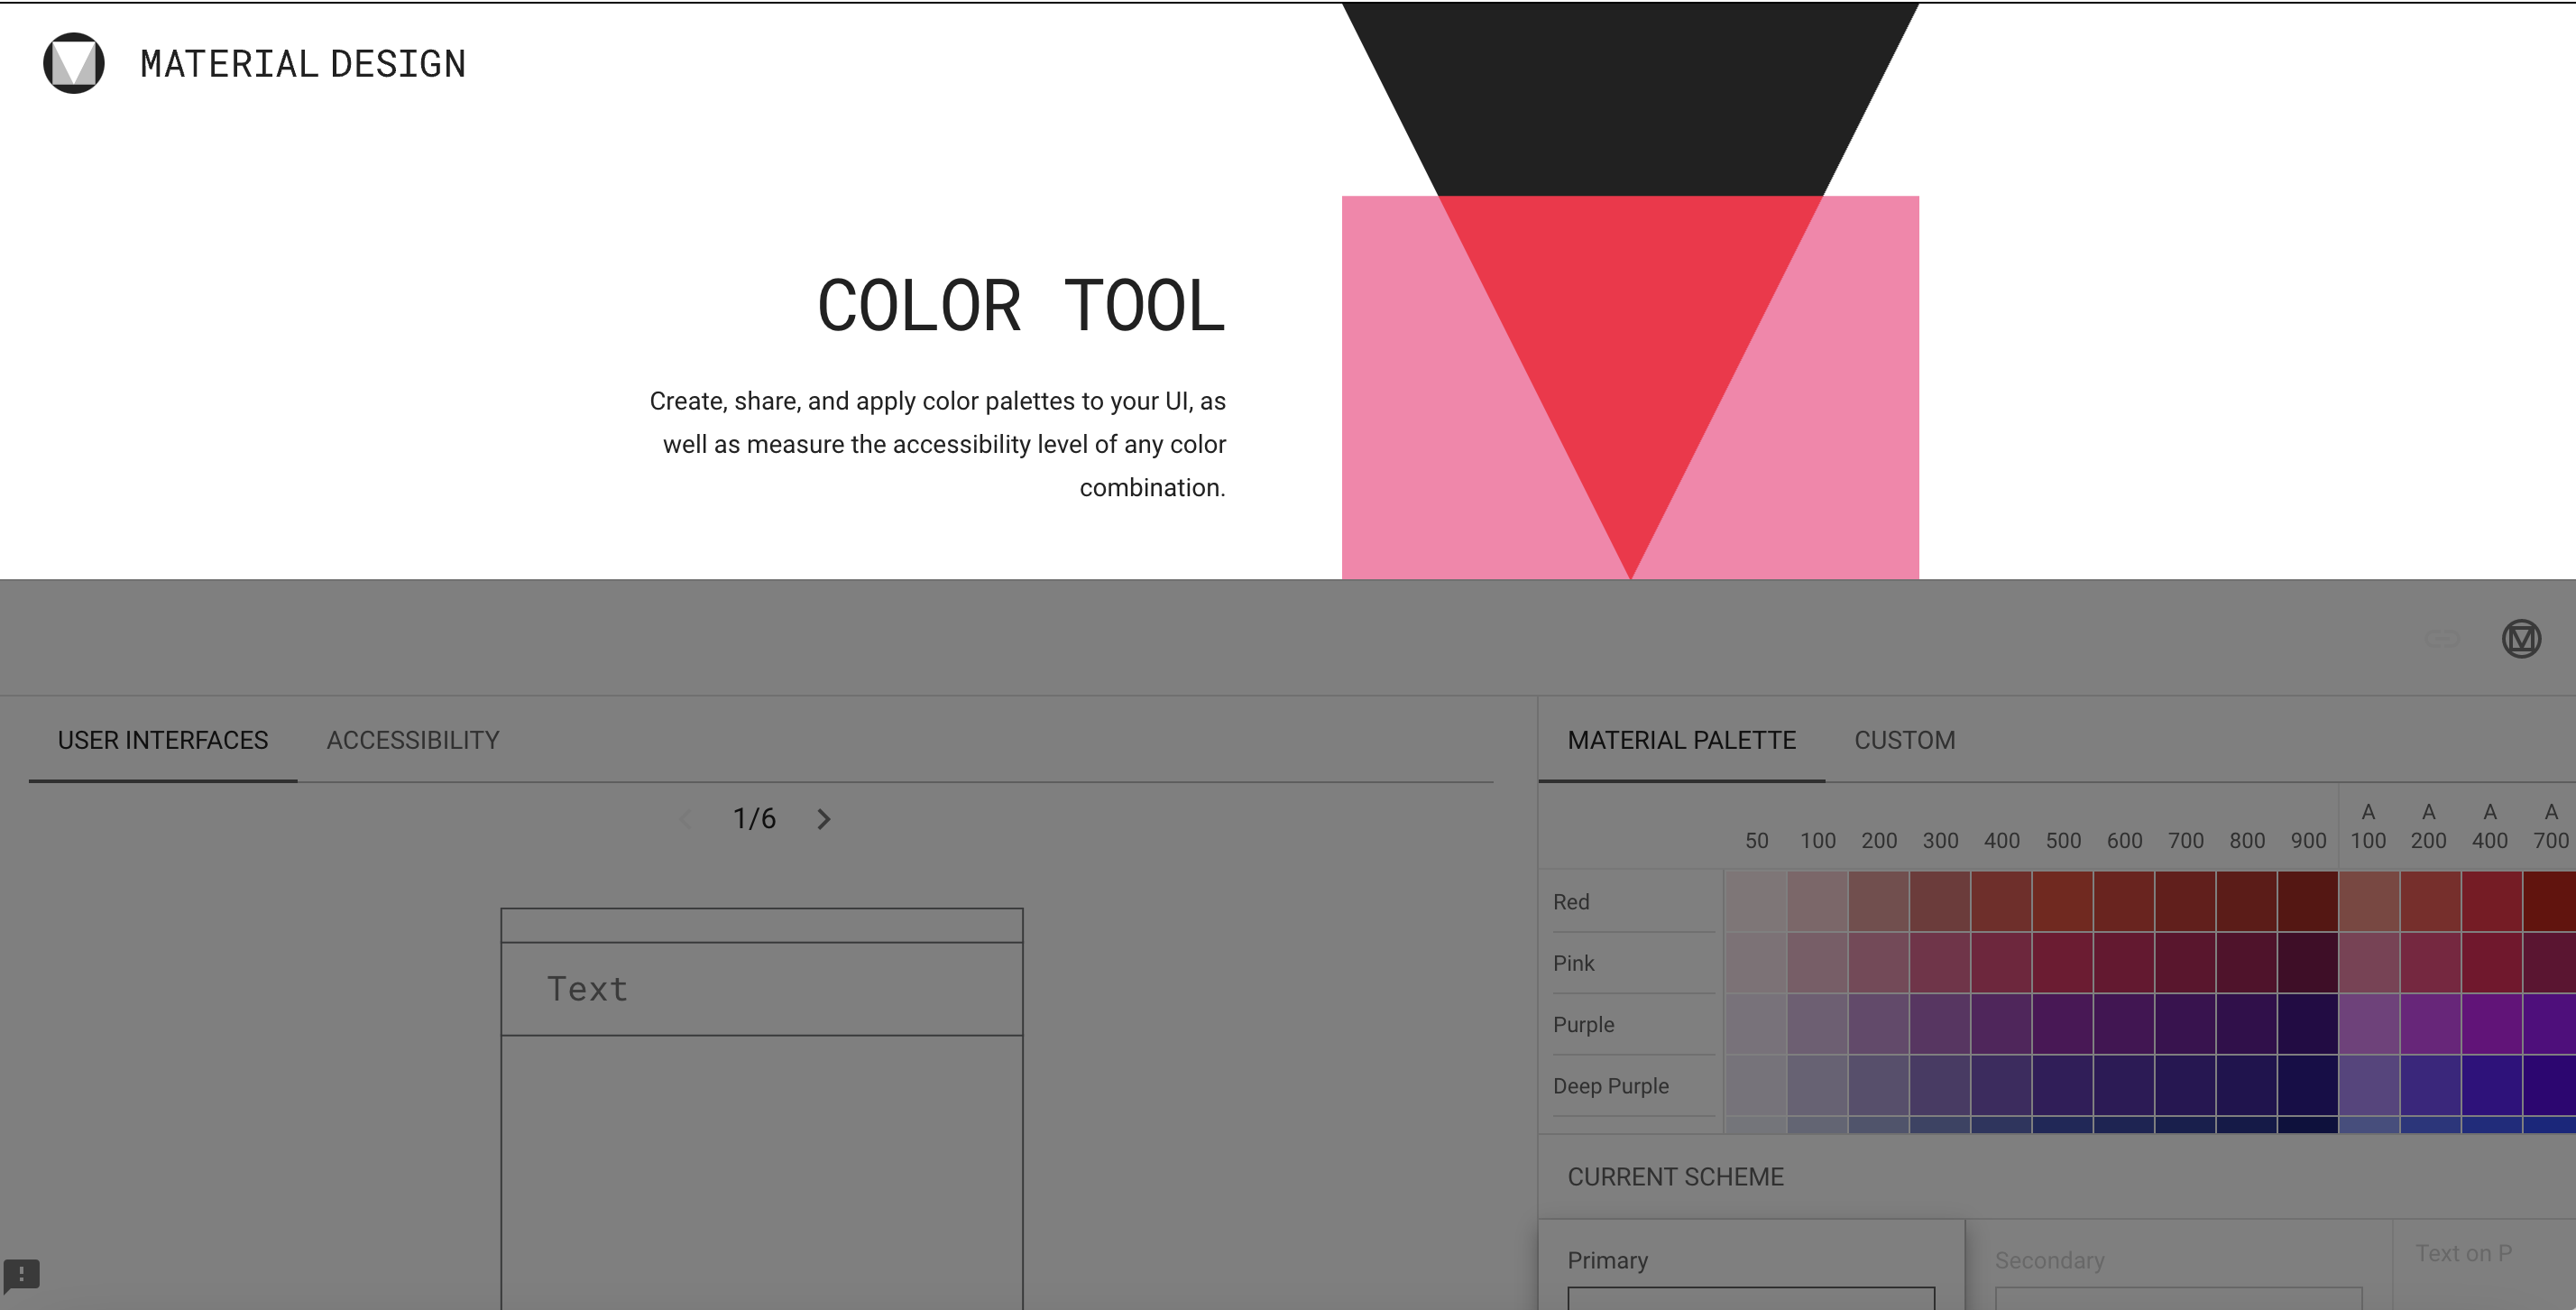The width and height of the screenshot is (2576, 1310).
Task: Pick the Purple A200 swatch
Action: (2430, 1024)
